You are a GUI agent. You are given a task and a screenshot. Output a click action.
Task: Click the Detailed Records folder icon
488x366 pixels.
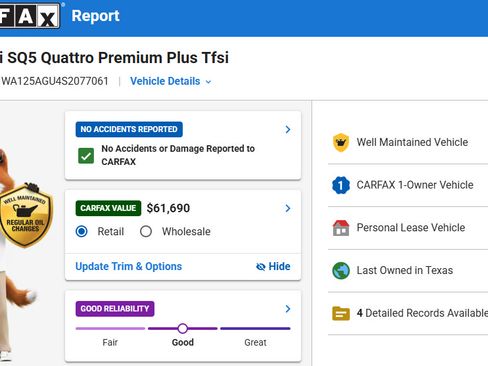point(341,313)
